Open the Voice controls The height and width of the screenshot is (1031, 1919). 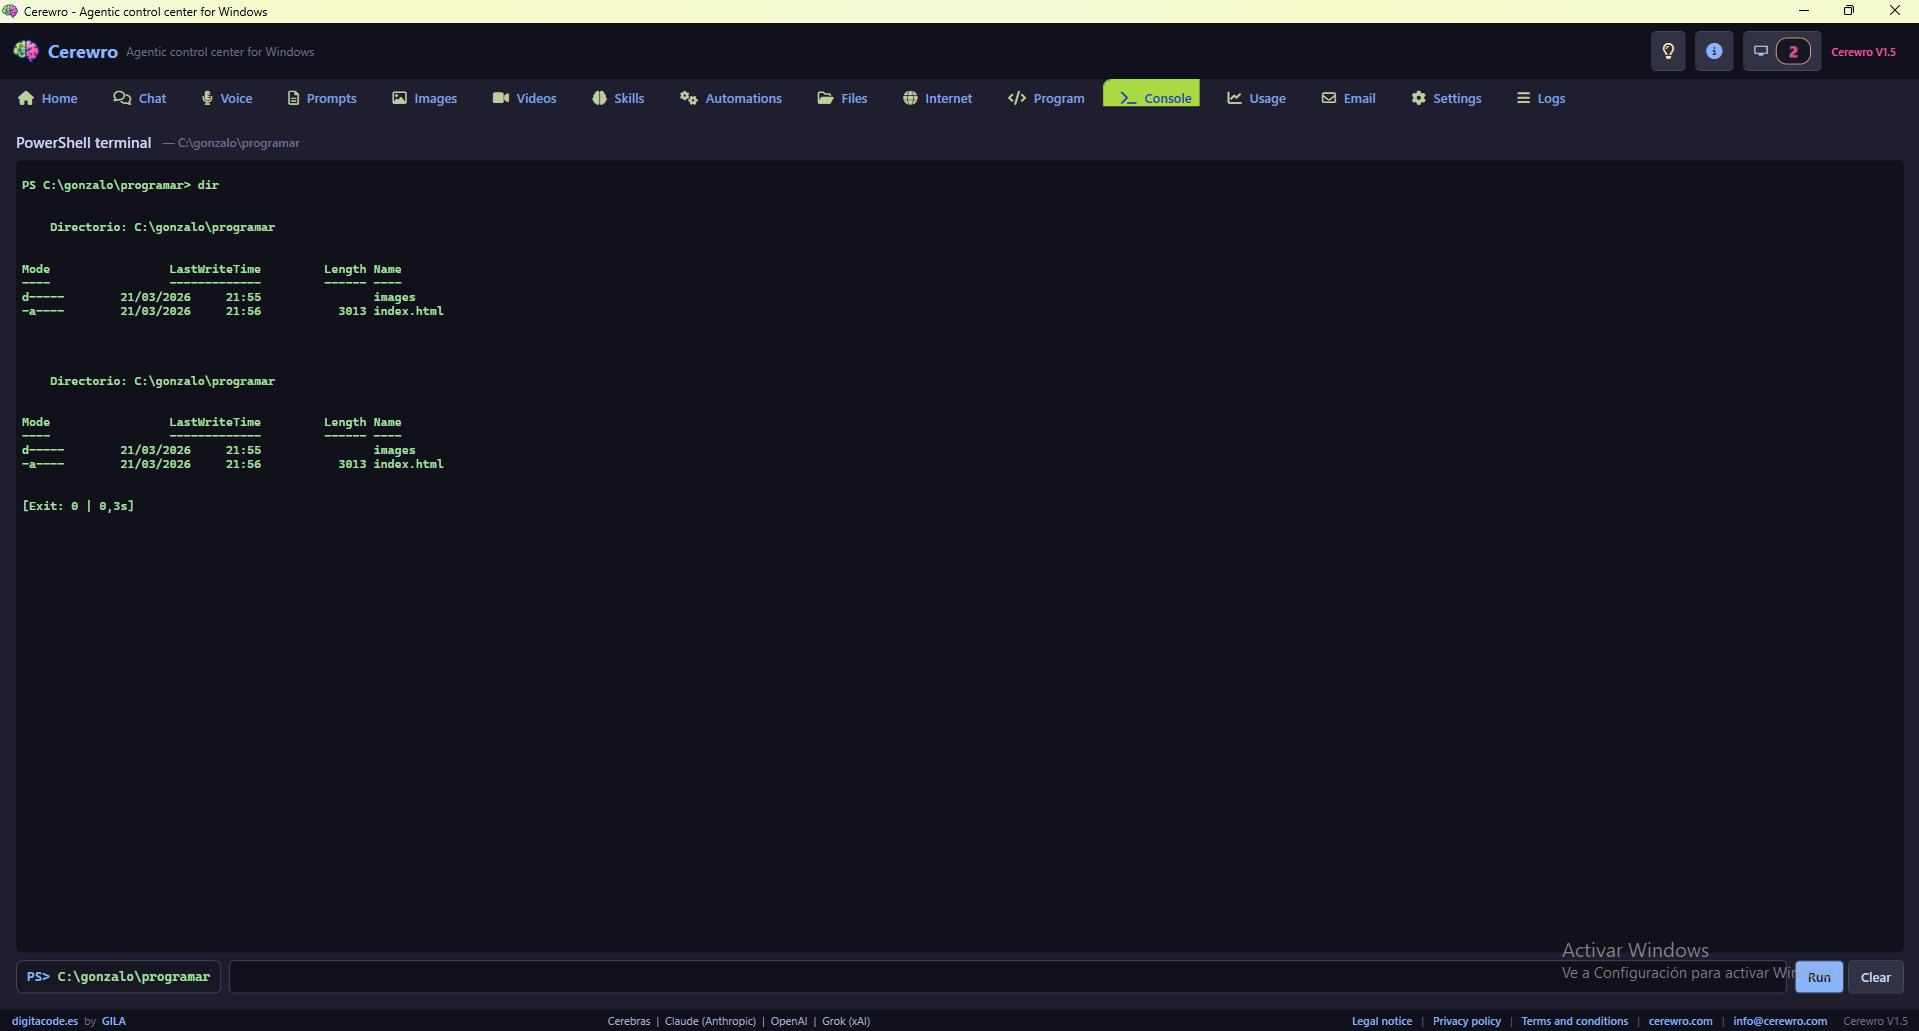tap(226, 98)
